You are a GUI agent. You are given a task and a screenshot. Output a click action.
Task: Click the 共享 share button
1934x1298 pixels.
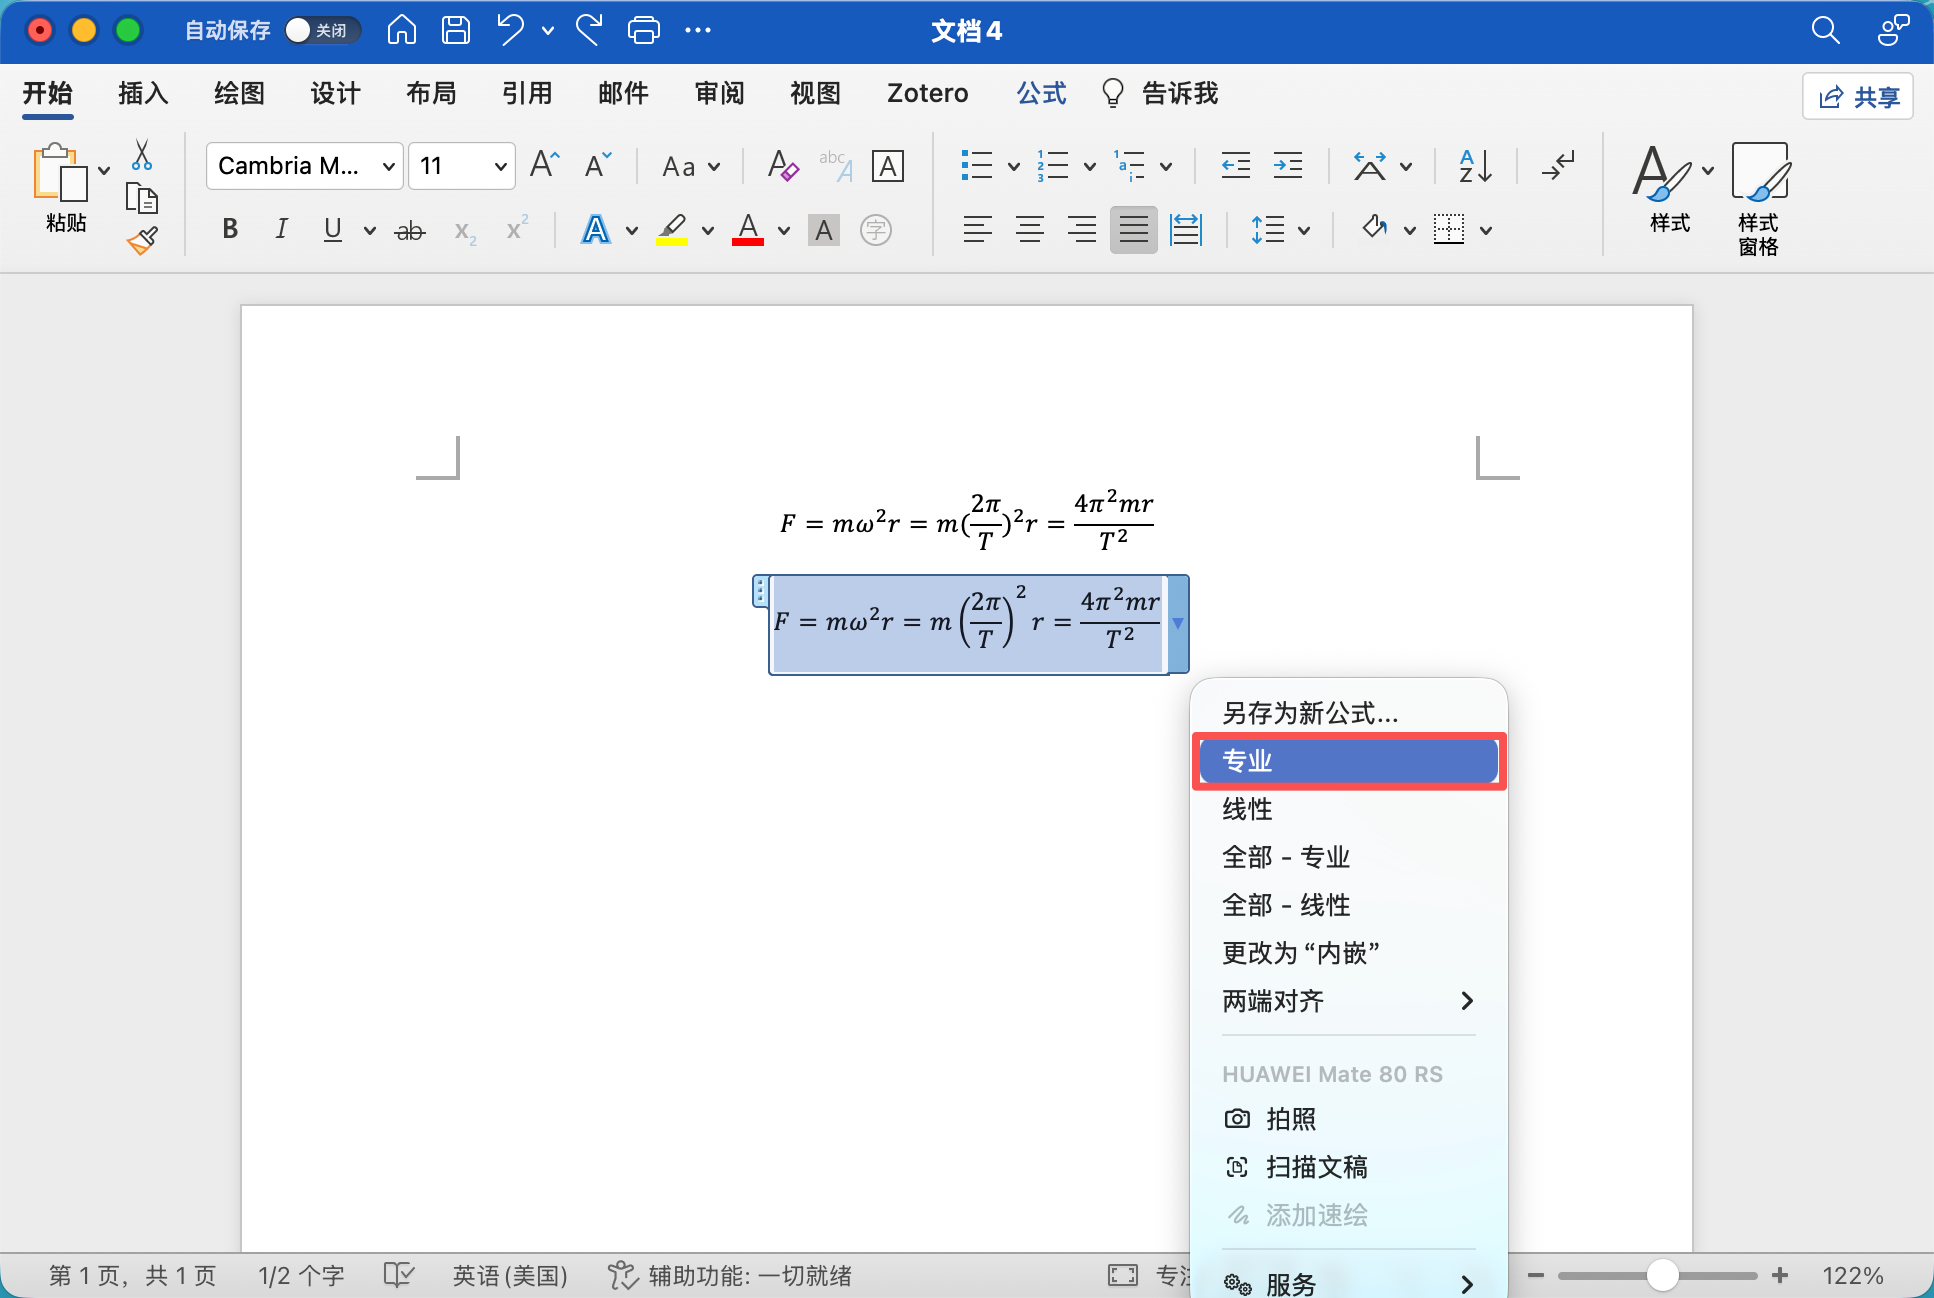click(1858, 96)
